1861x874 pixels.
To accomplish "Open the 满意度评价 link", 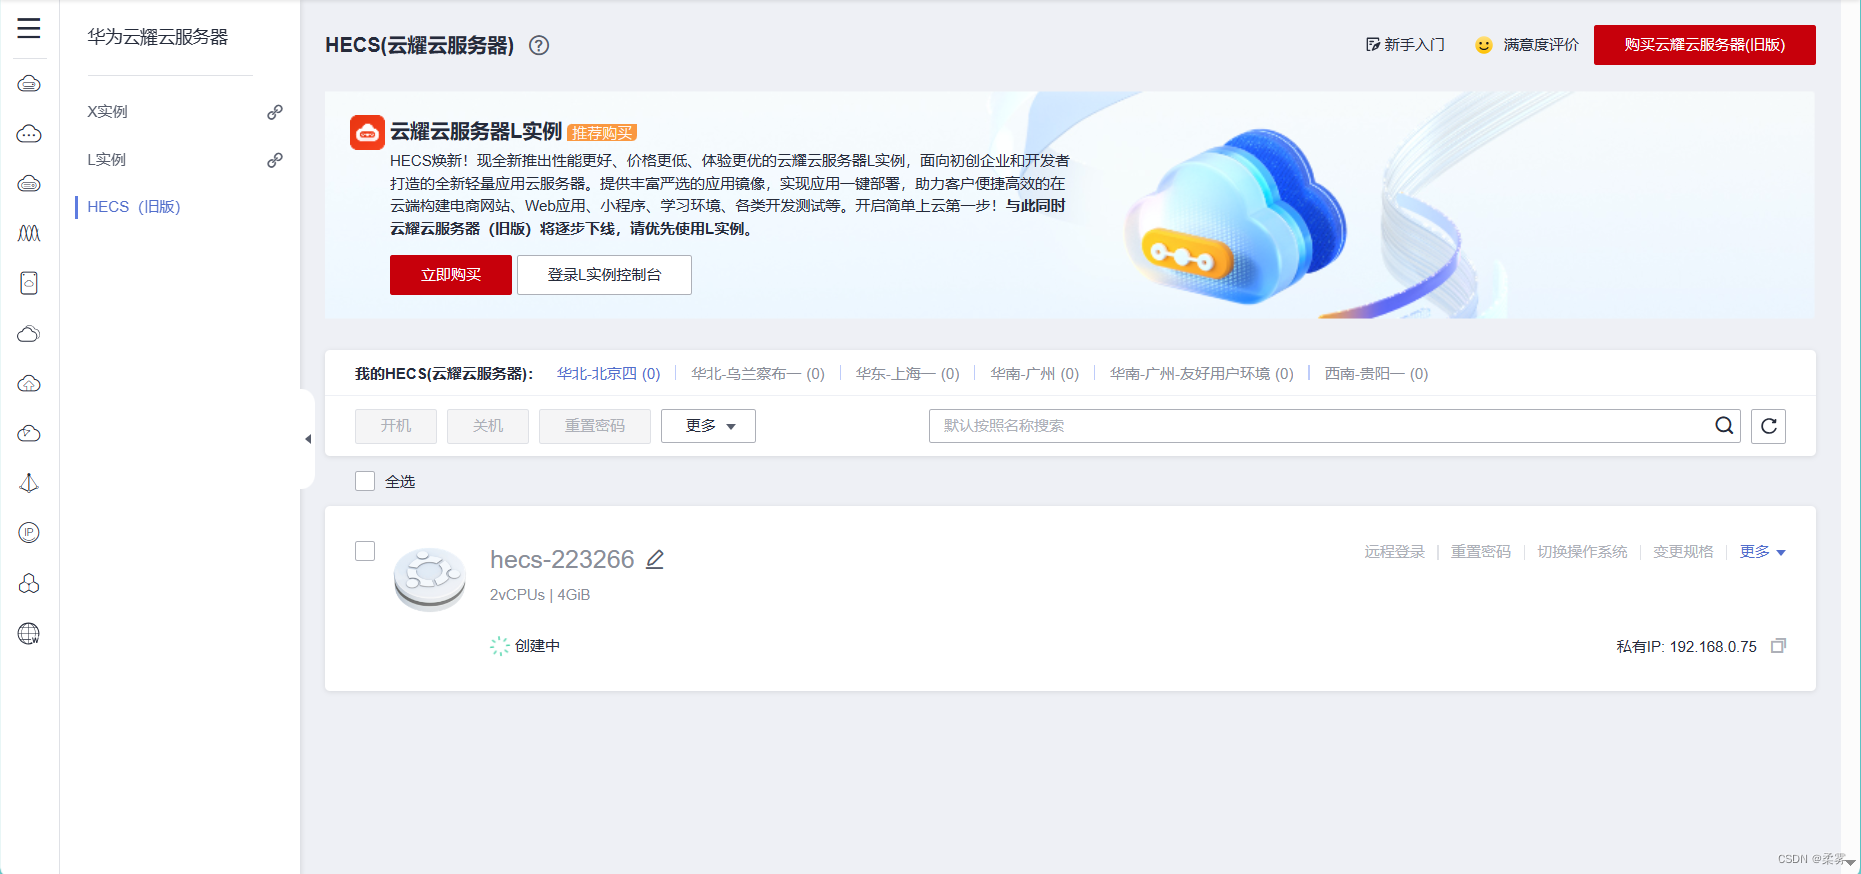I will [x=1541, y=45].
